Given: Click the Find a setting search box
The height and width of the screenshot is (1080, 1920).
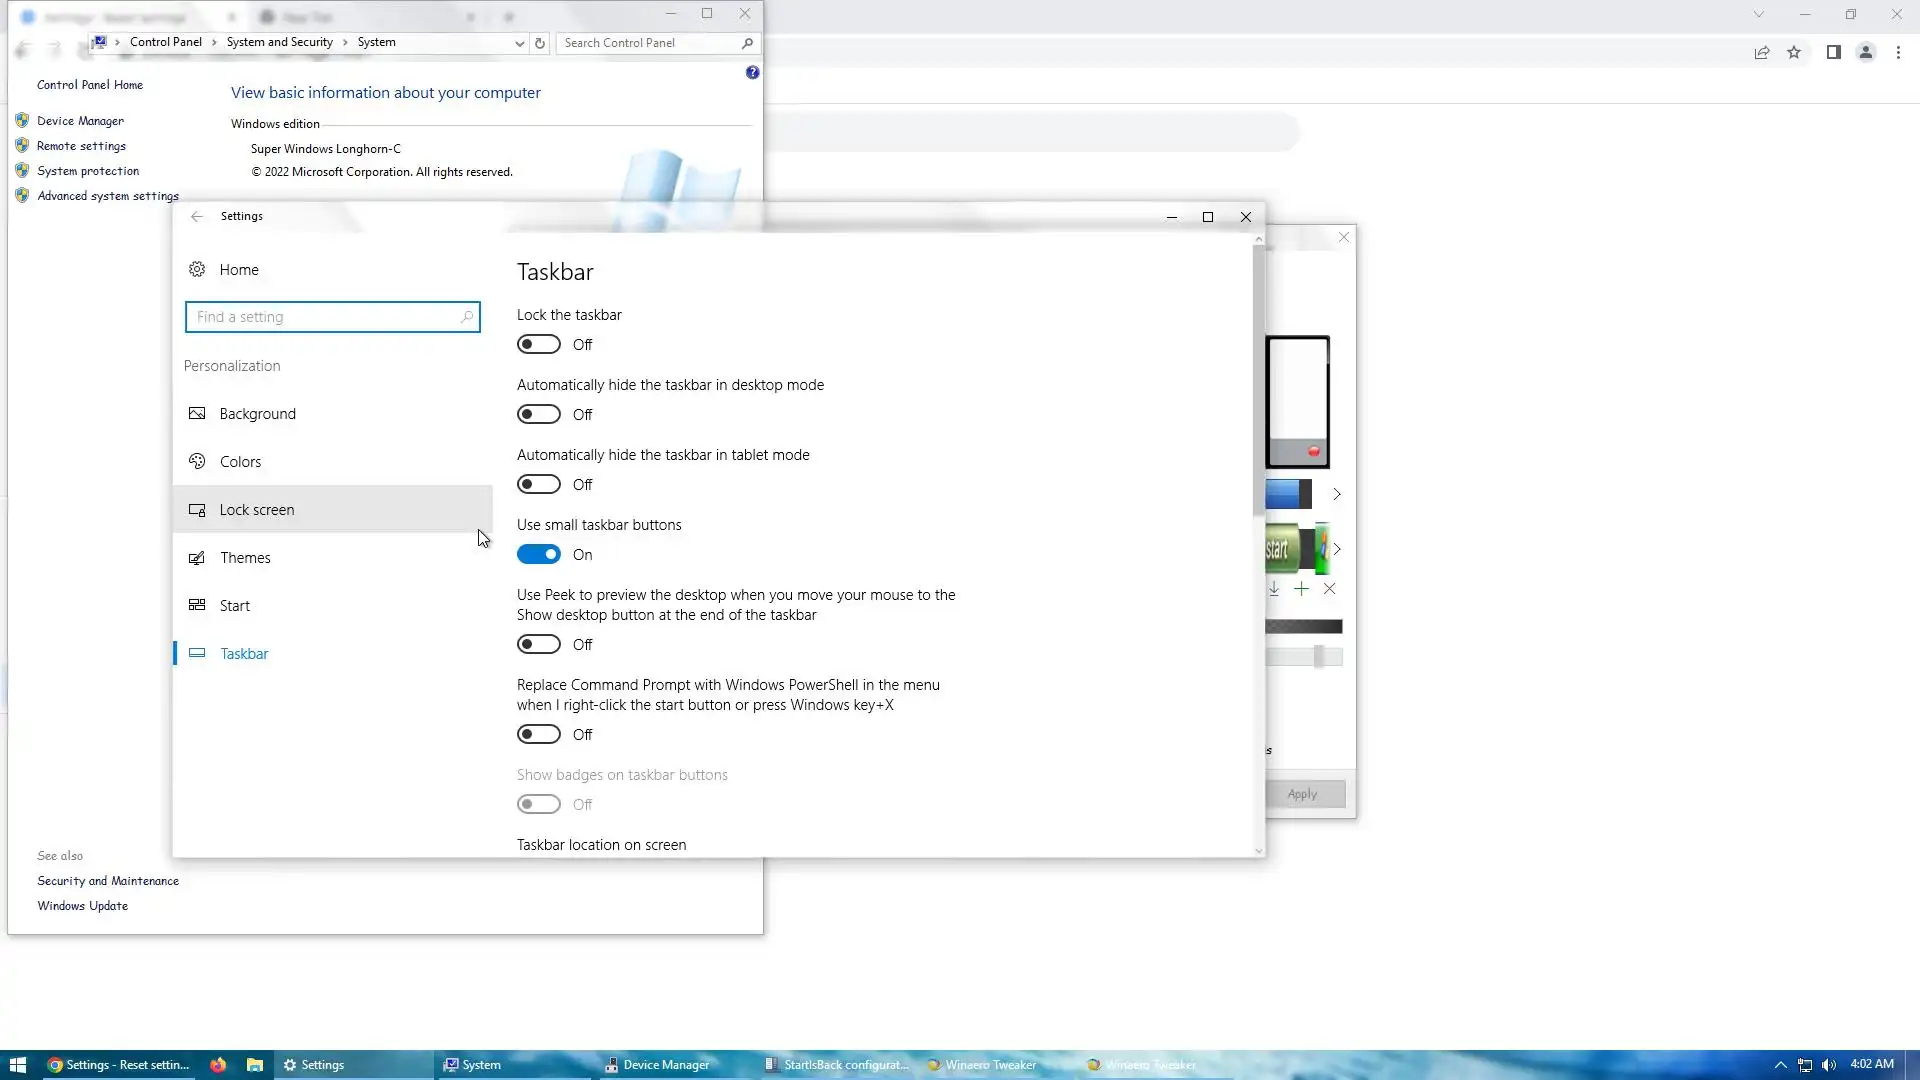Looking at the screenshot, I should [325, 317].
